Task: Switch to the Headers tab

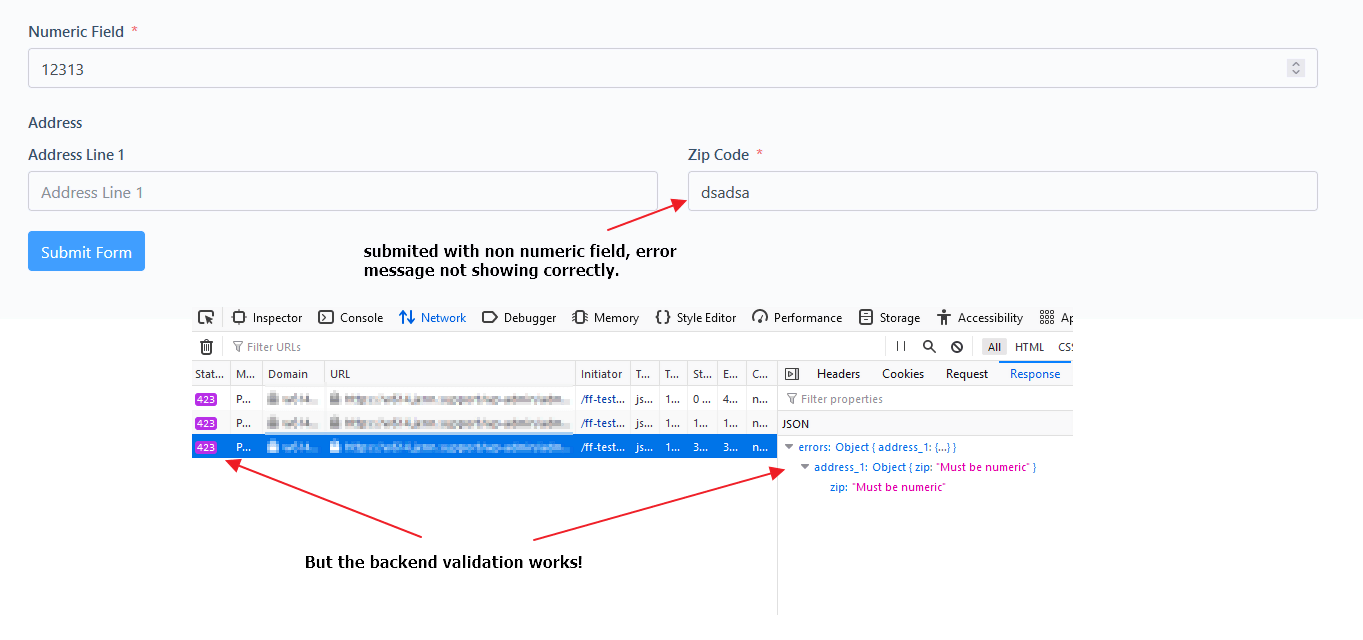Action: (838, 373)
